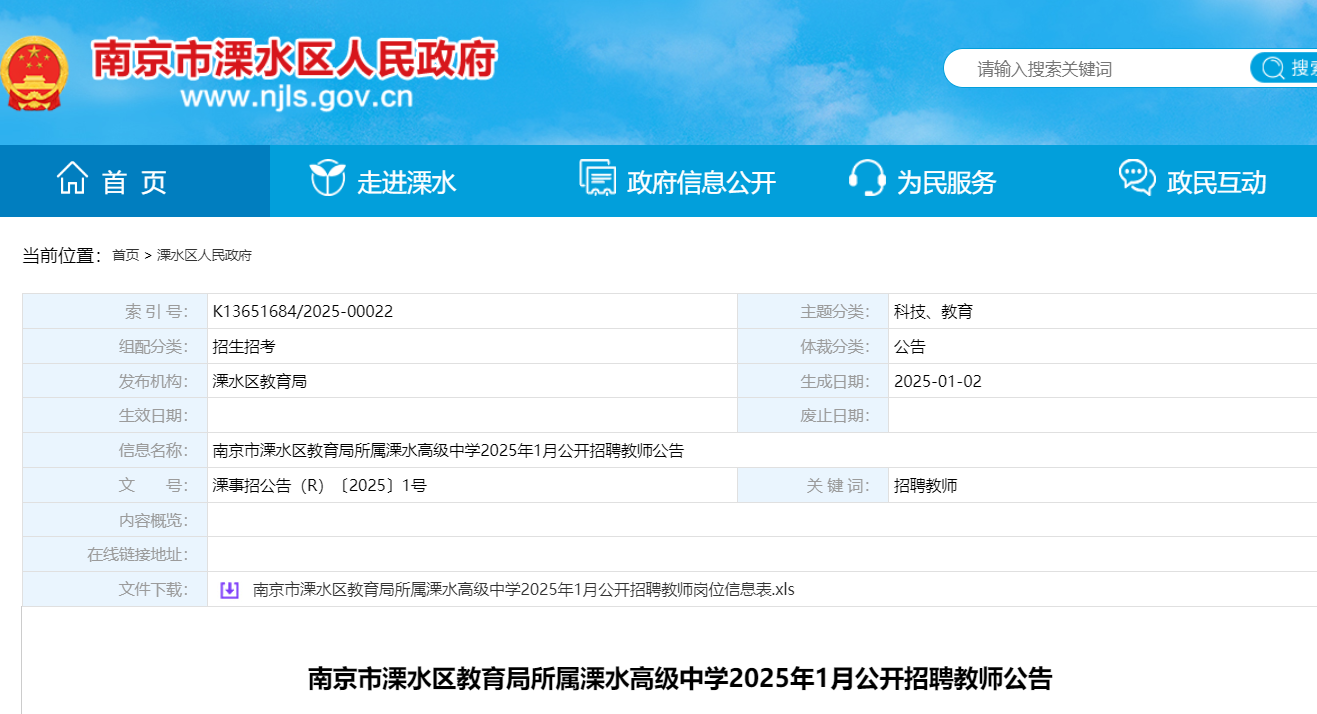Click the house icon beside 首页
Viewport: 1317px width, 714px height.
pyautogui.click(x=72, y=180)
